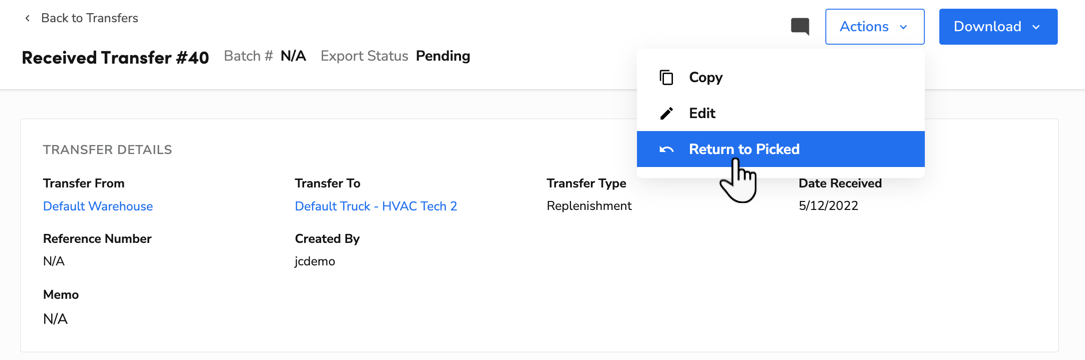Image resolution: width=1085 pixels, height=360 pixels.
Task: Click the Received Transfer #40 heading
Action: pos(116,57)
